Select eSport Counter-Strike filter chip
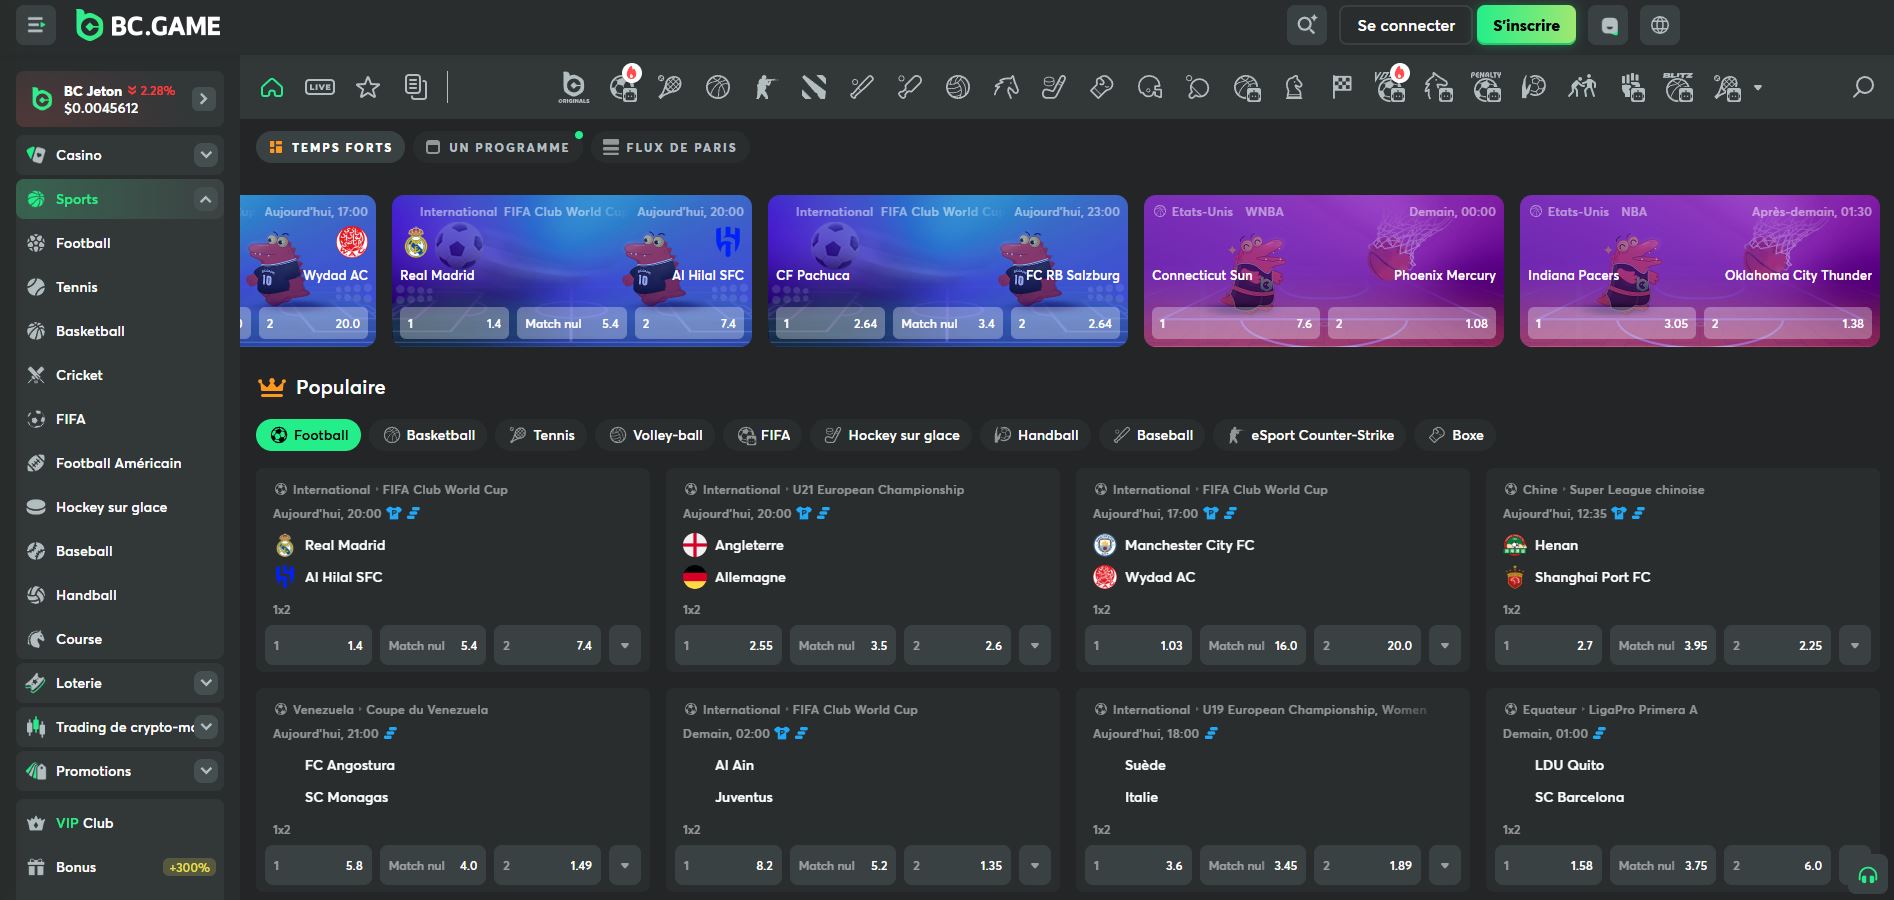The width and height of the screenshot is (1894, 900). pyautogui.click(x=1310, y=435)
